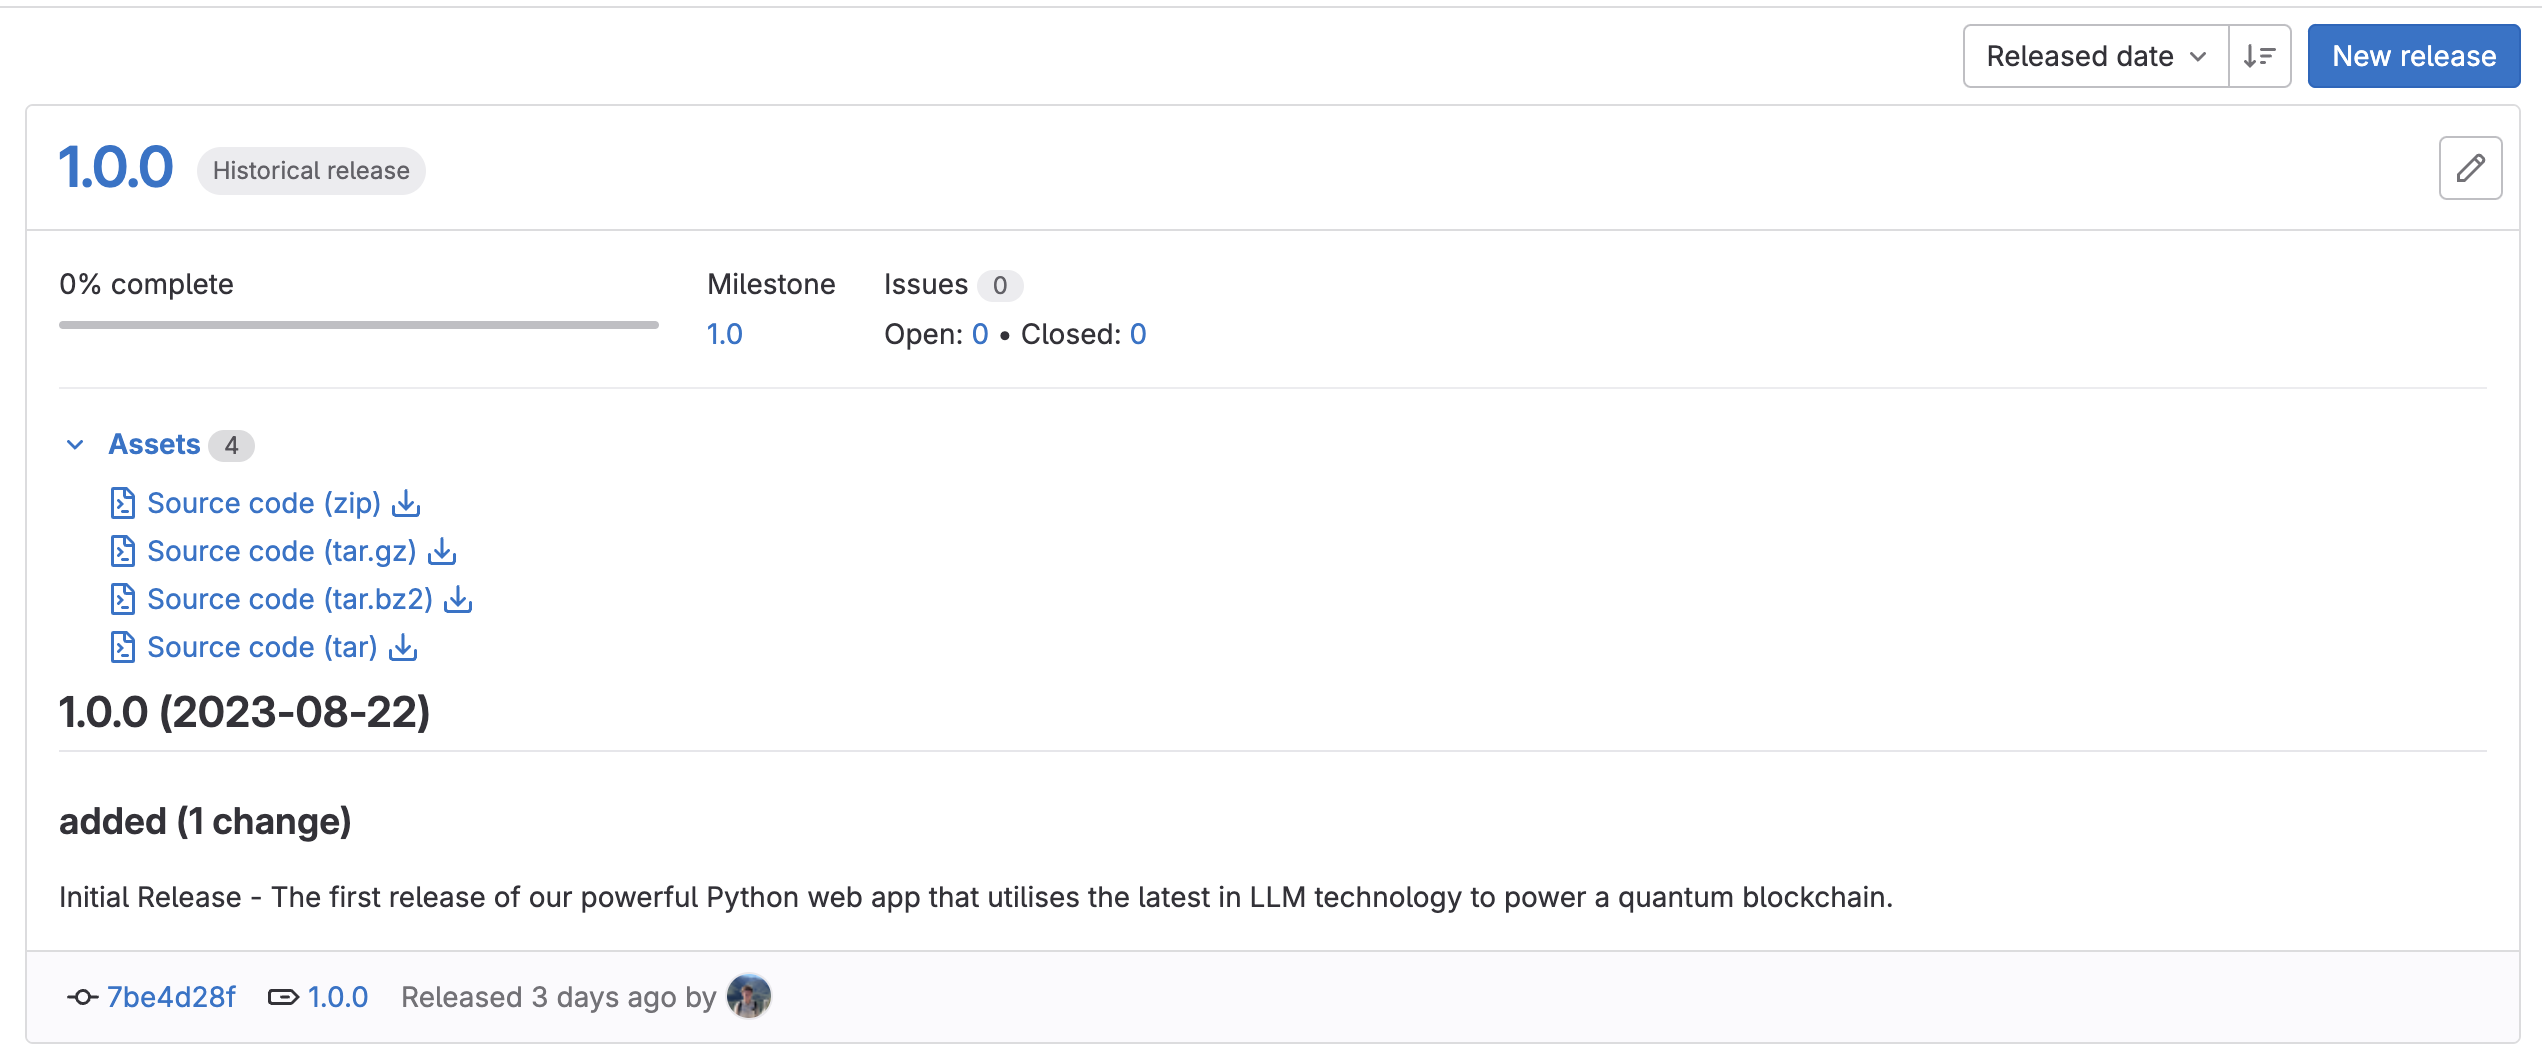Image resolution: width=2542 pixels, height=1060 pixels.
Task: Open the 1.0 milestone link
Action: click(724, 334)
